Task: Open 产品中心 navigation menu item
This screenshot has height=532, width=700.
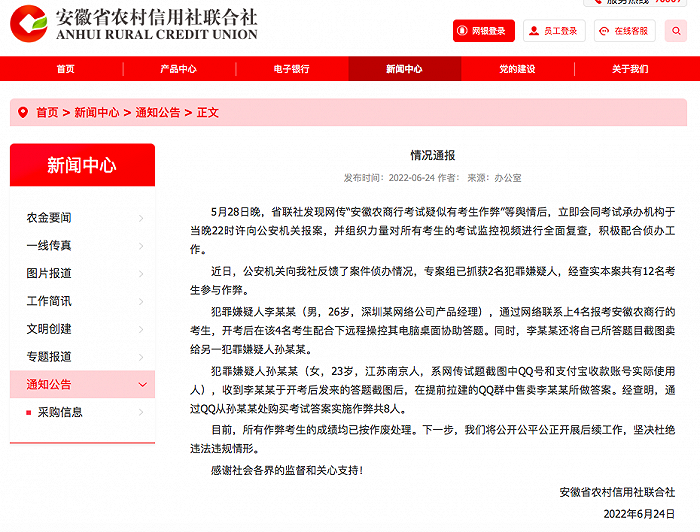Action: click(x=179, y=69)
